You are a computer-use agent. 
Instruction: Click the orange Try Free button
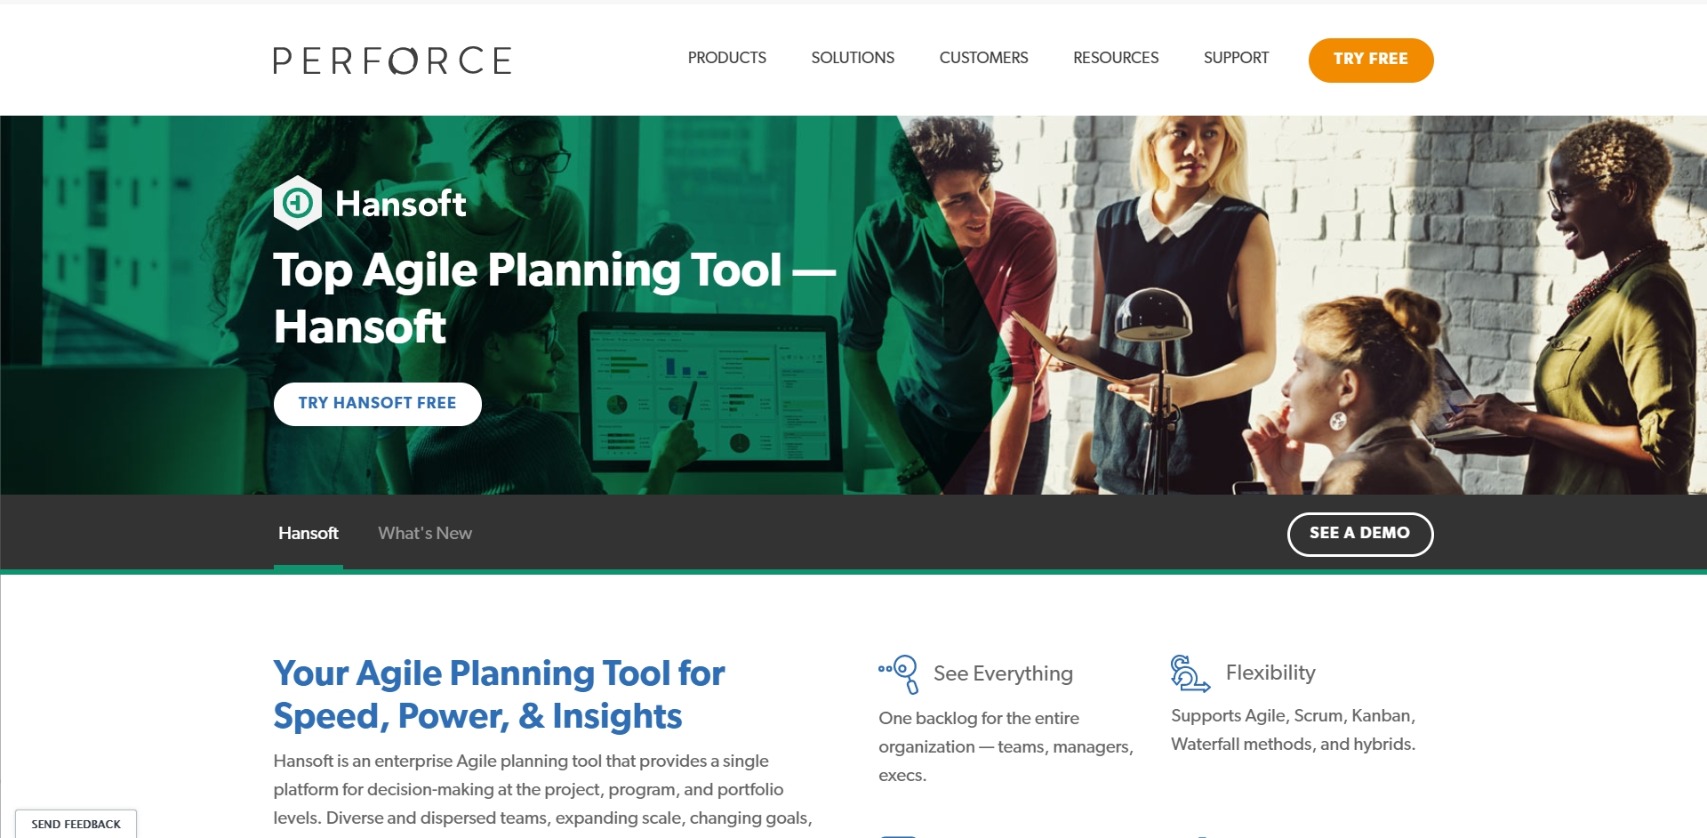point(1371,60)
